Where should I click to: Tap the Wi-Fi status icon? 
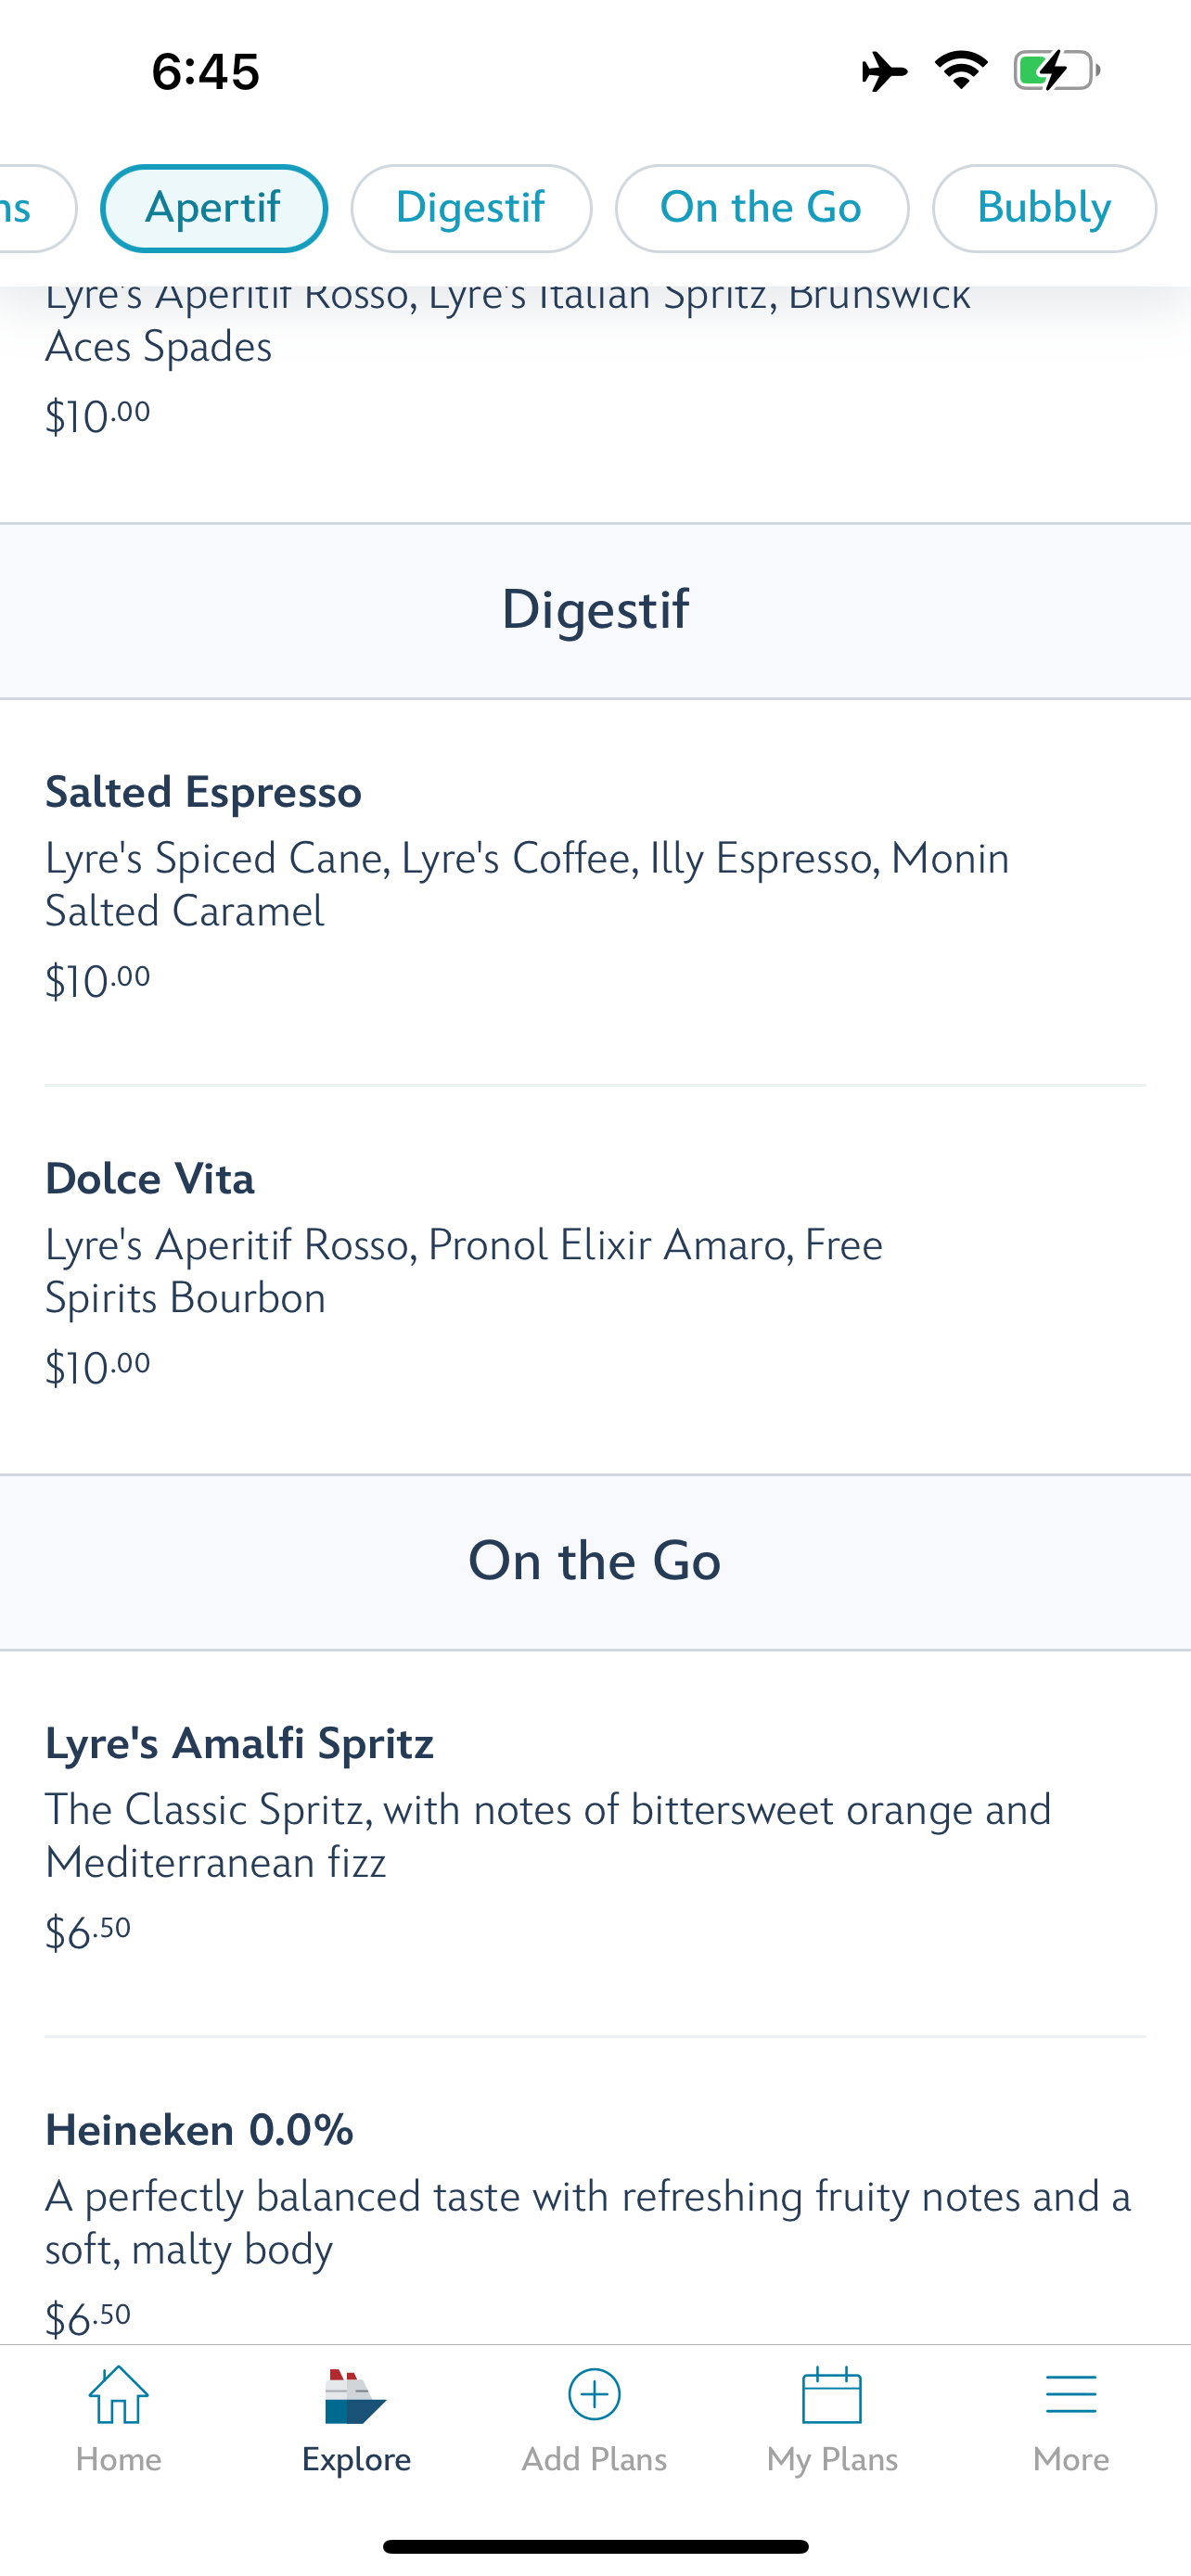coord(961,70)
